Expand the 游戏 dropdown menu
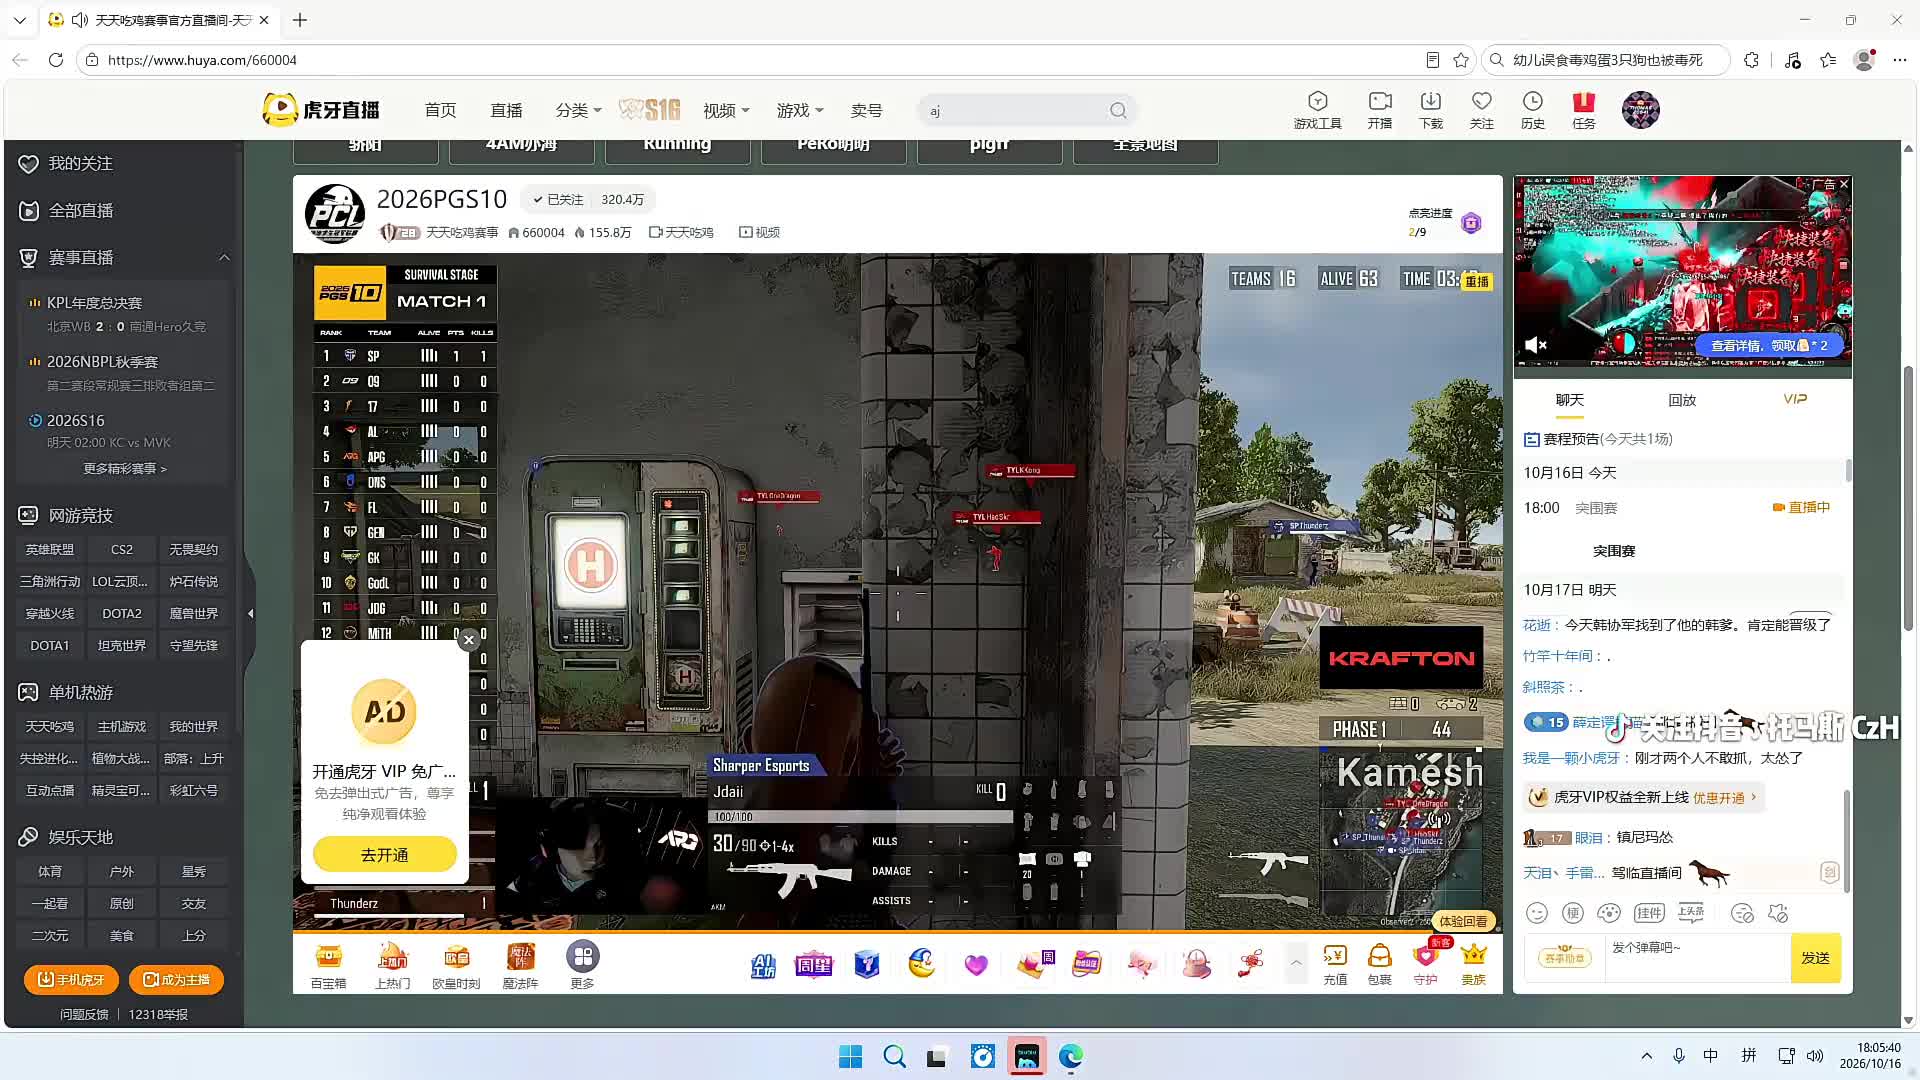This screenshot has width=1920, height=1080. click(x=800, y=110)
